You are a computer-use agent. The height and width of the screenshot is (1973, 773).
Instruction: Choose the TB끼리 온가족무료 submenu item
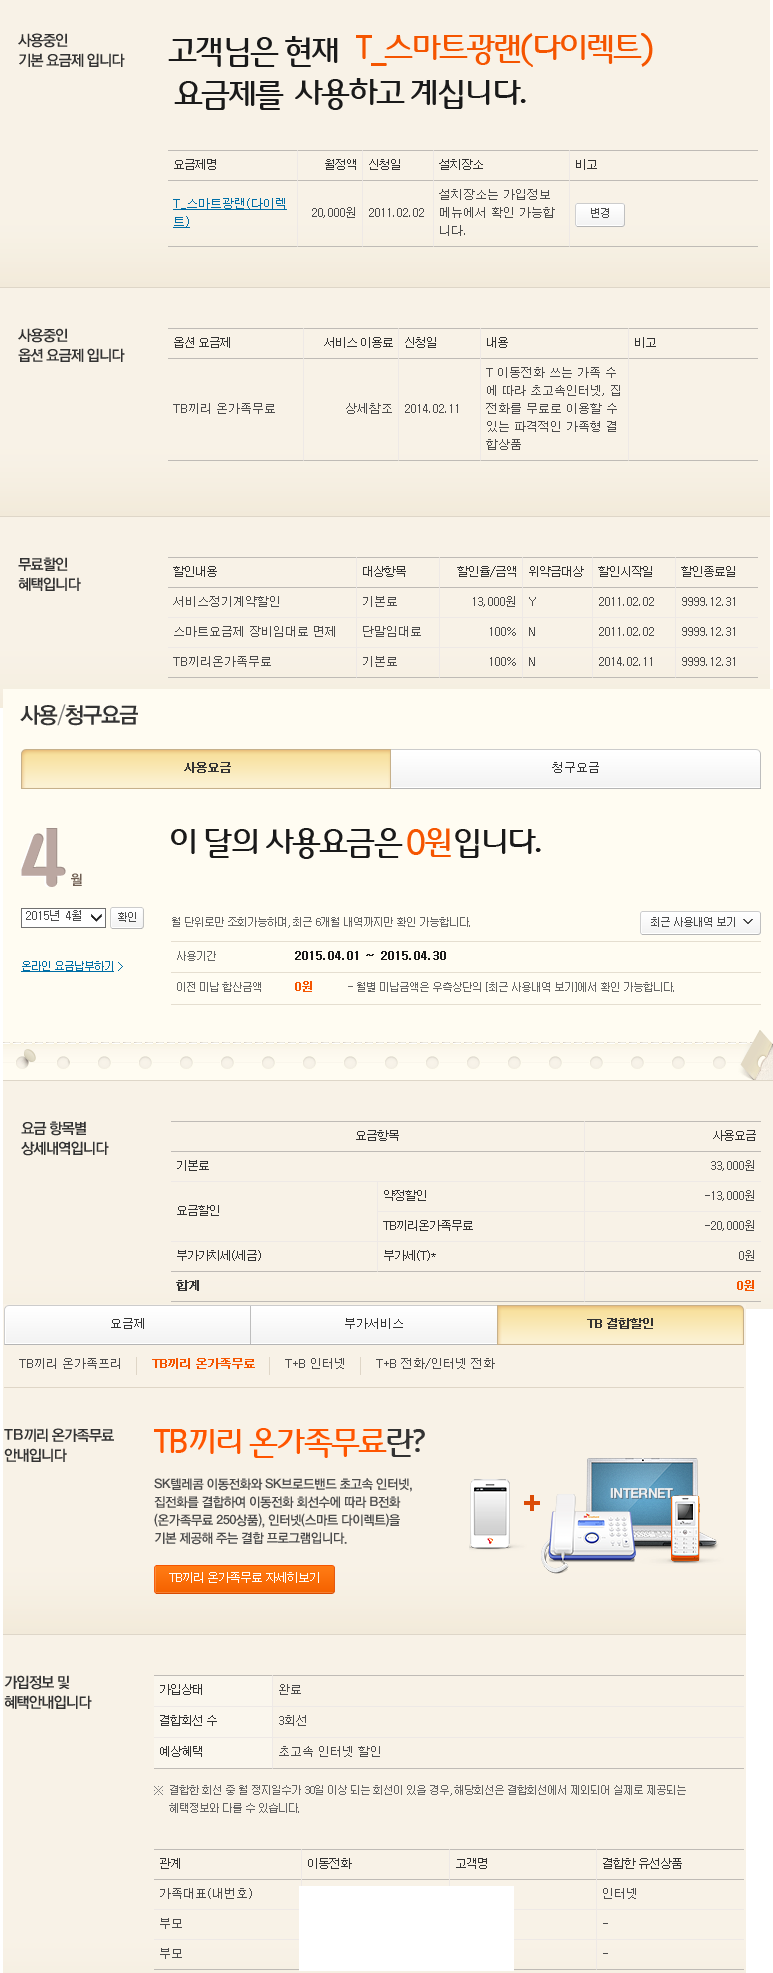pyautogui.click(x=203, y=1364)
